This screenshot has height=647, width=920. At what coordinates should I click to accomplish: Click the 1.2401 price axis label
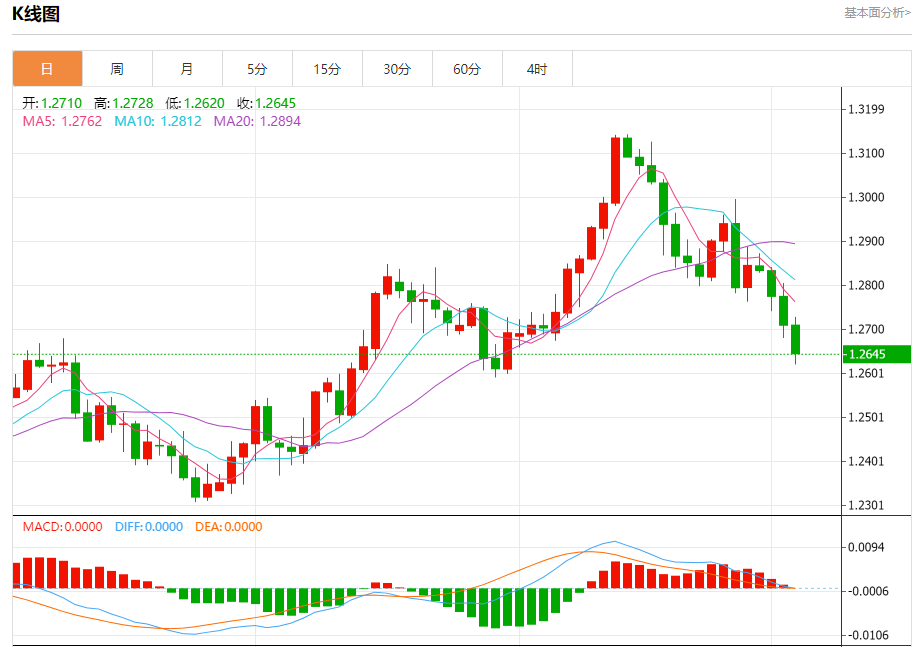point(866,461)
